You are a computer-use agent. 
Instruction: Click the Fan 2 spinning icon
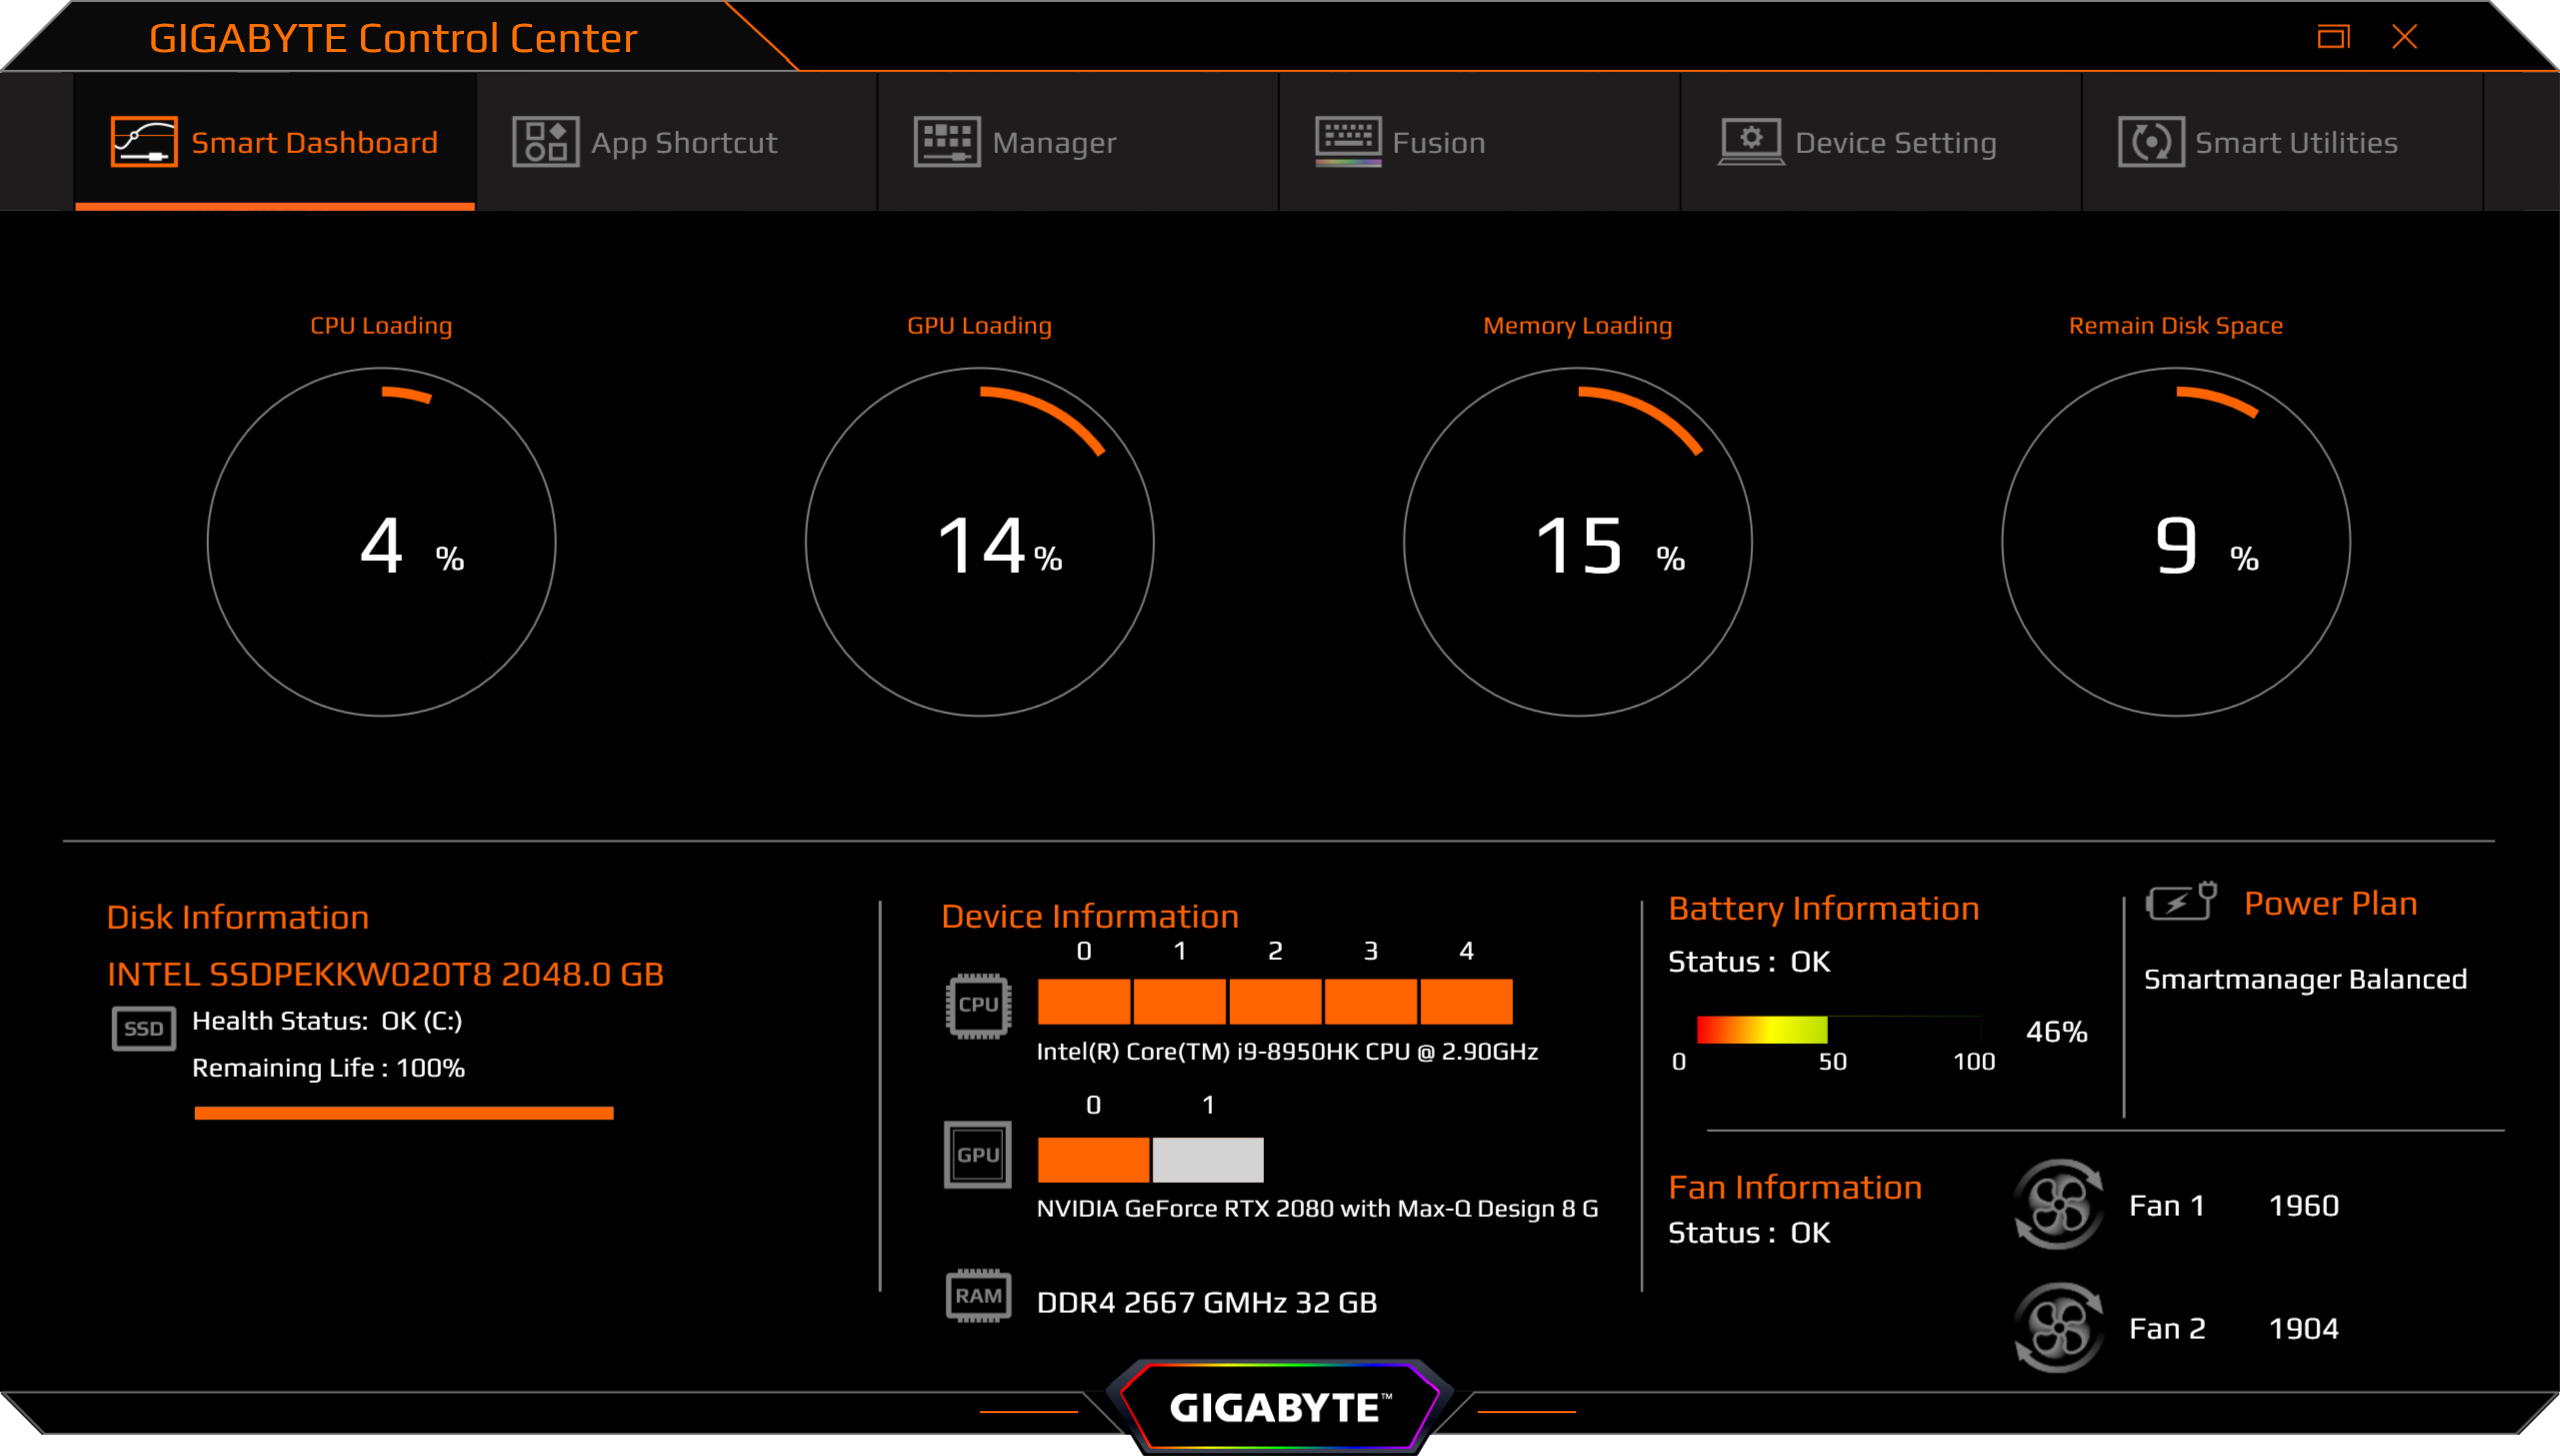pyautogui.click(x=2058, y=1328)
